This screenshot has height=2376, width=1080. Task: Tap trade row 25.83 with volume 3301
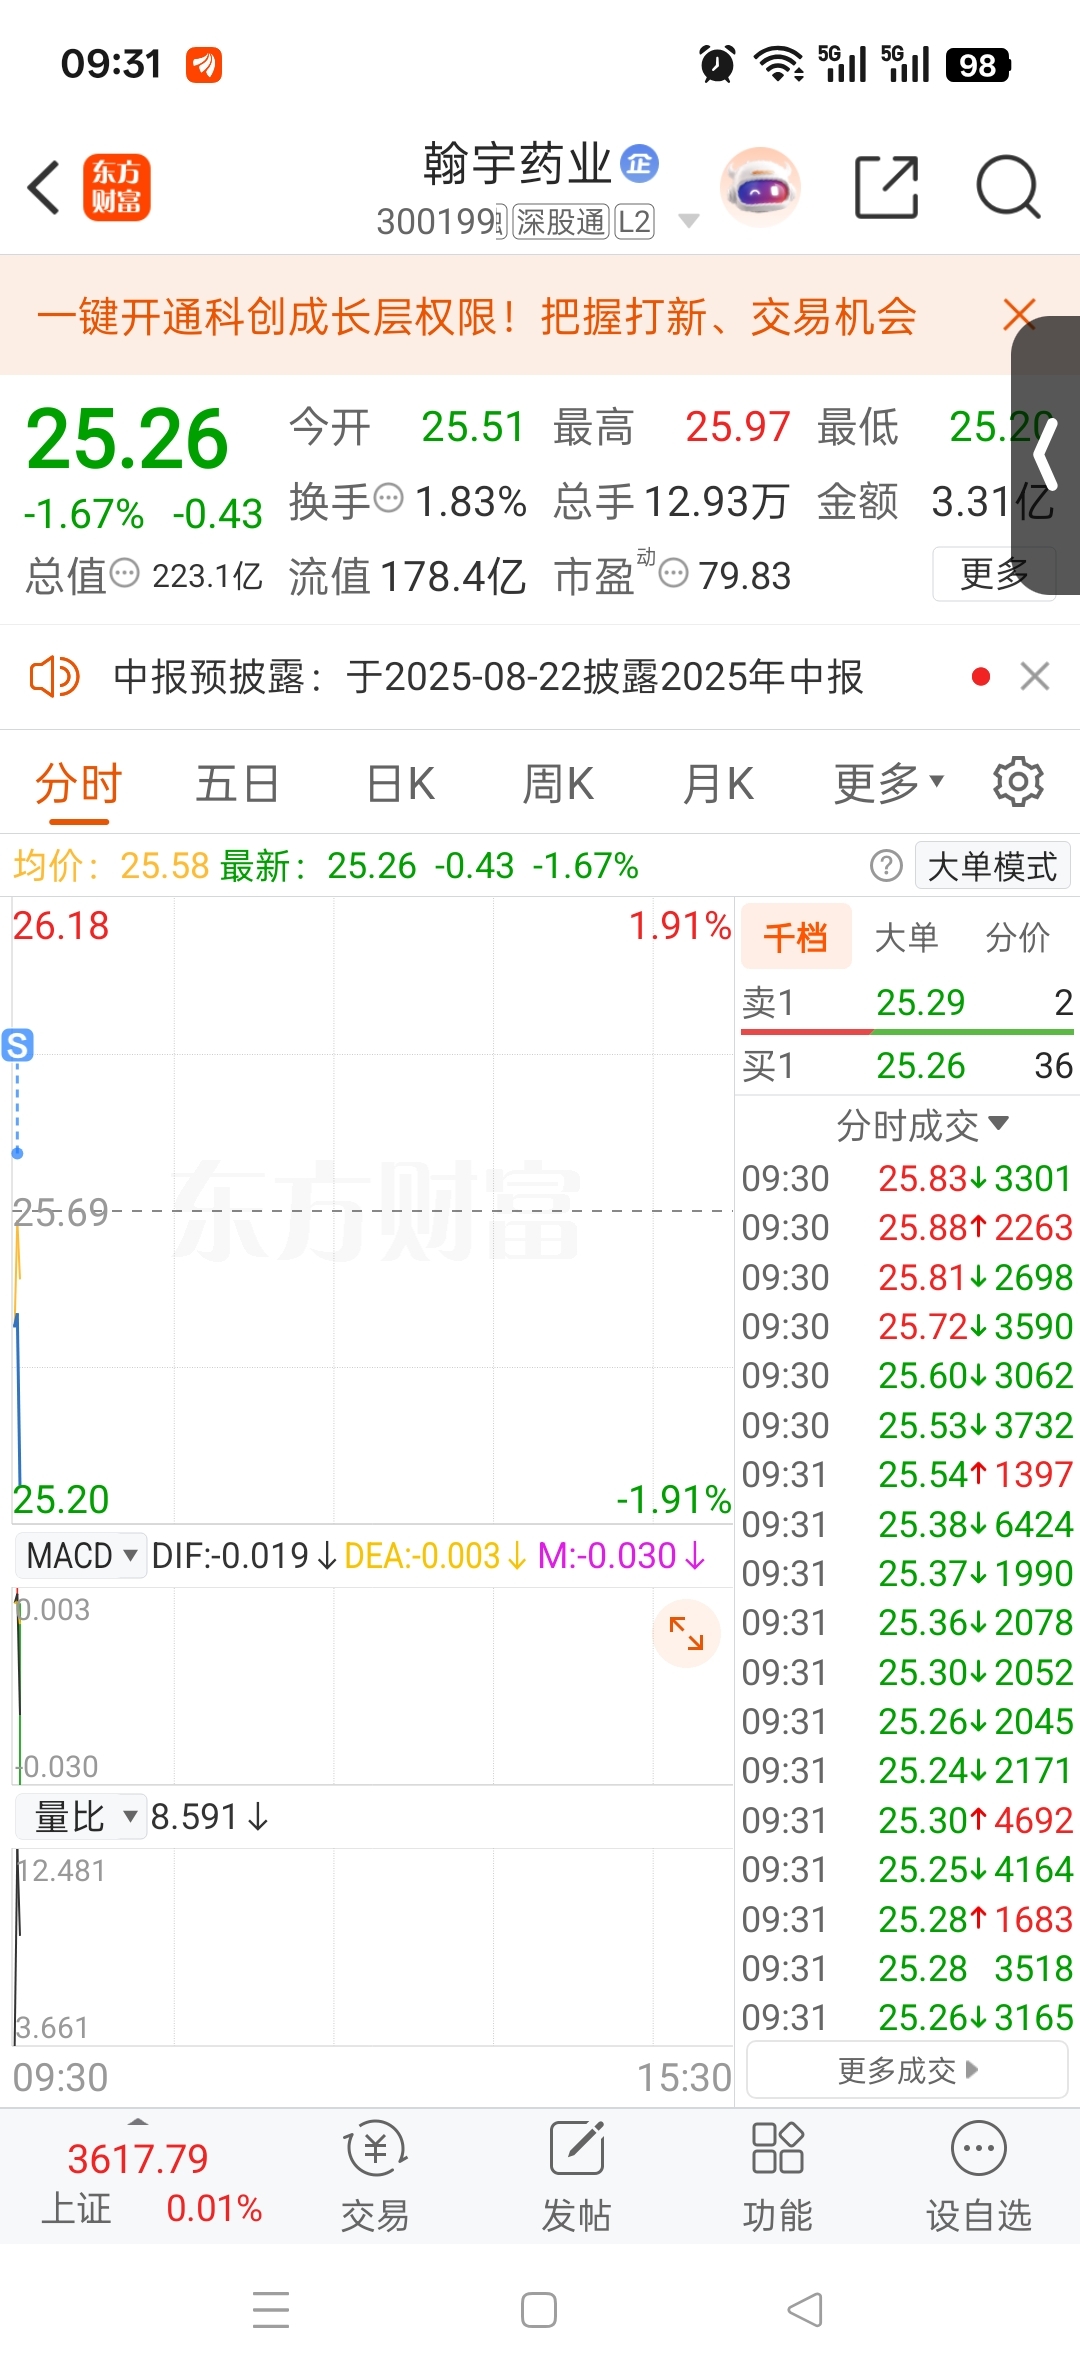(x=907, y=1178)
